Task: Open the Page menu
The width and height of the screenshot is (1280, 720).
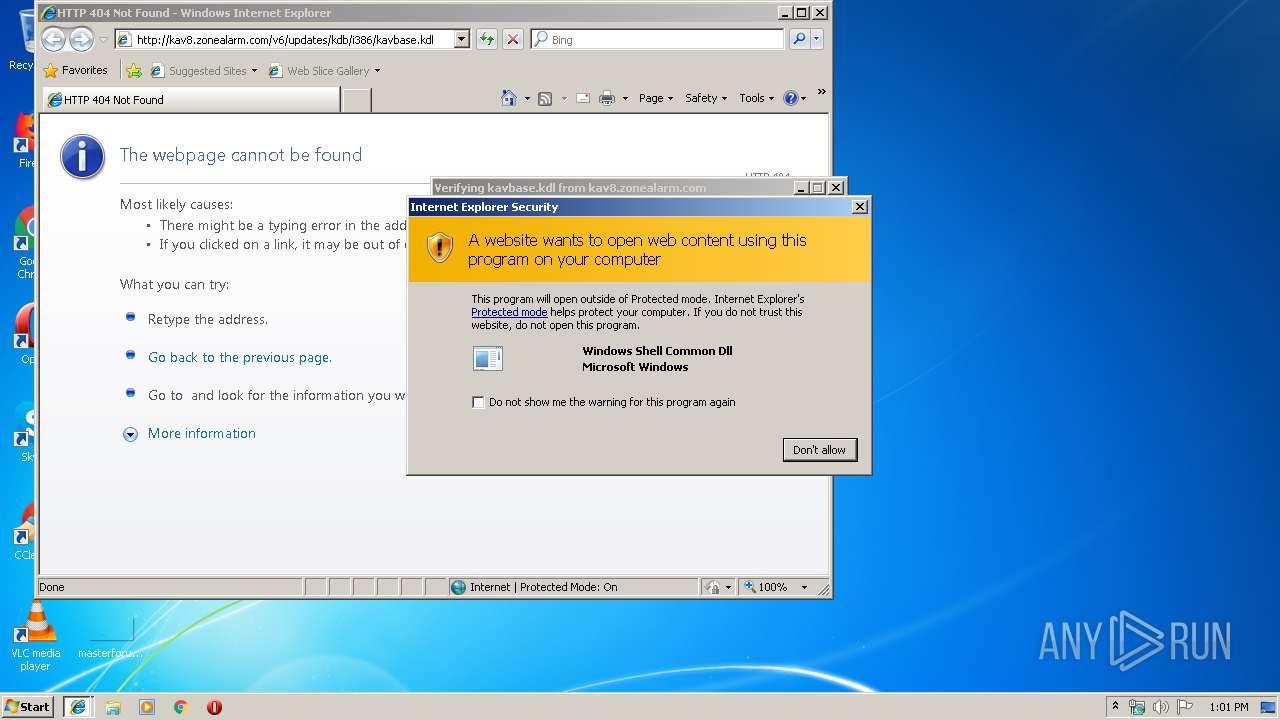Action: coord(656,98)
